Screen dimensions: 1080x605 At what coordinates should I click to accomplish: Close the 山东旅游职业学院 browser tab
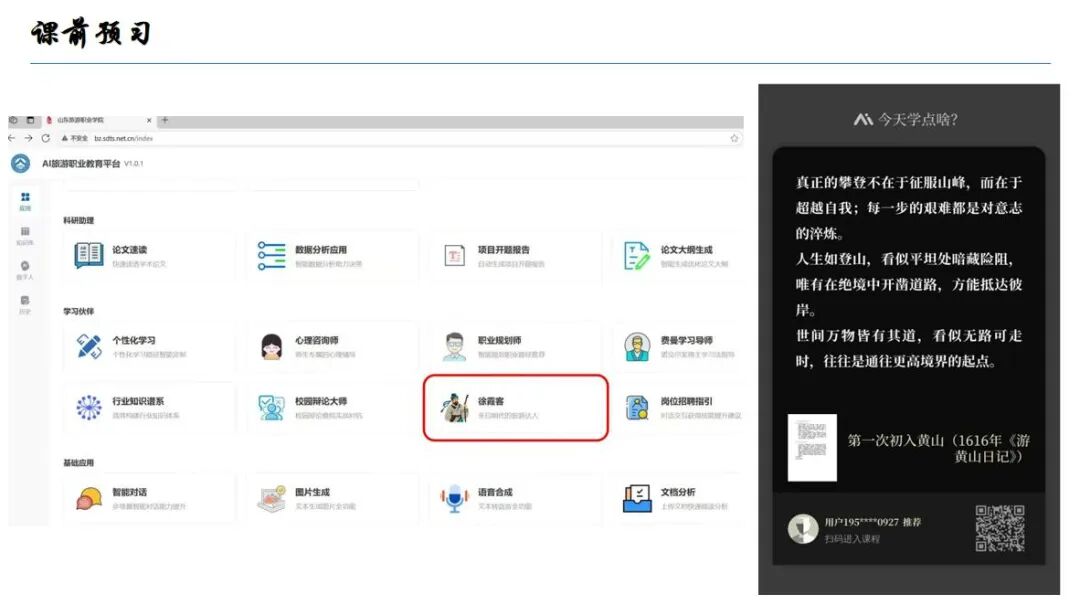point(149,120)
